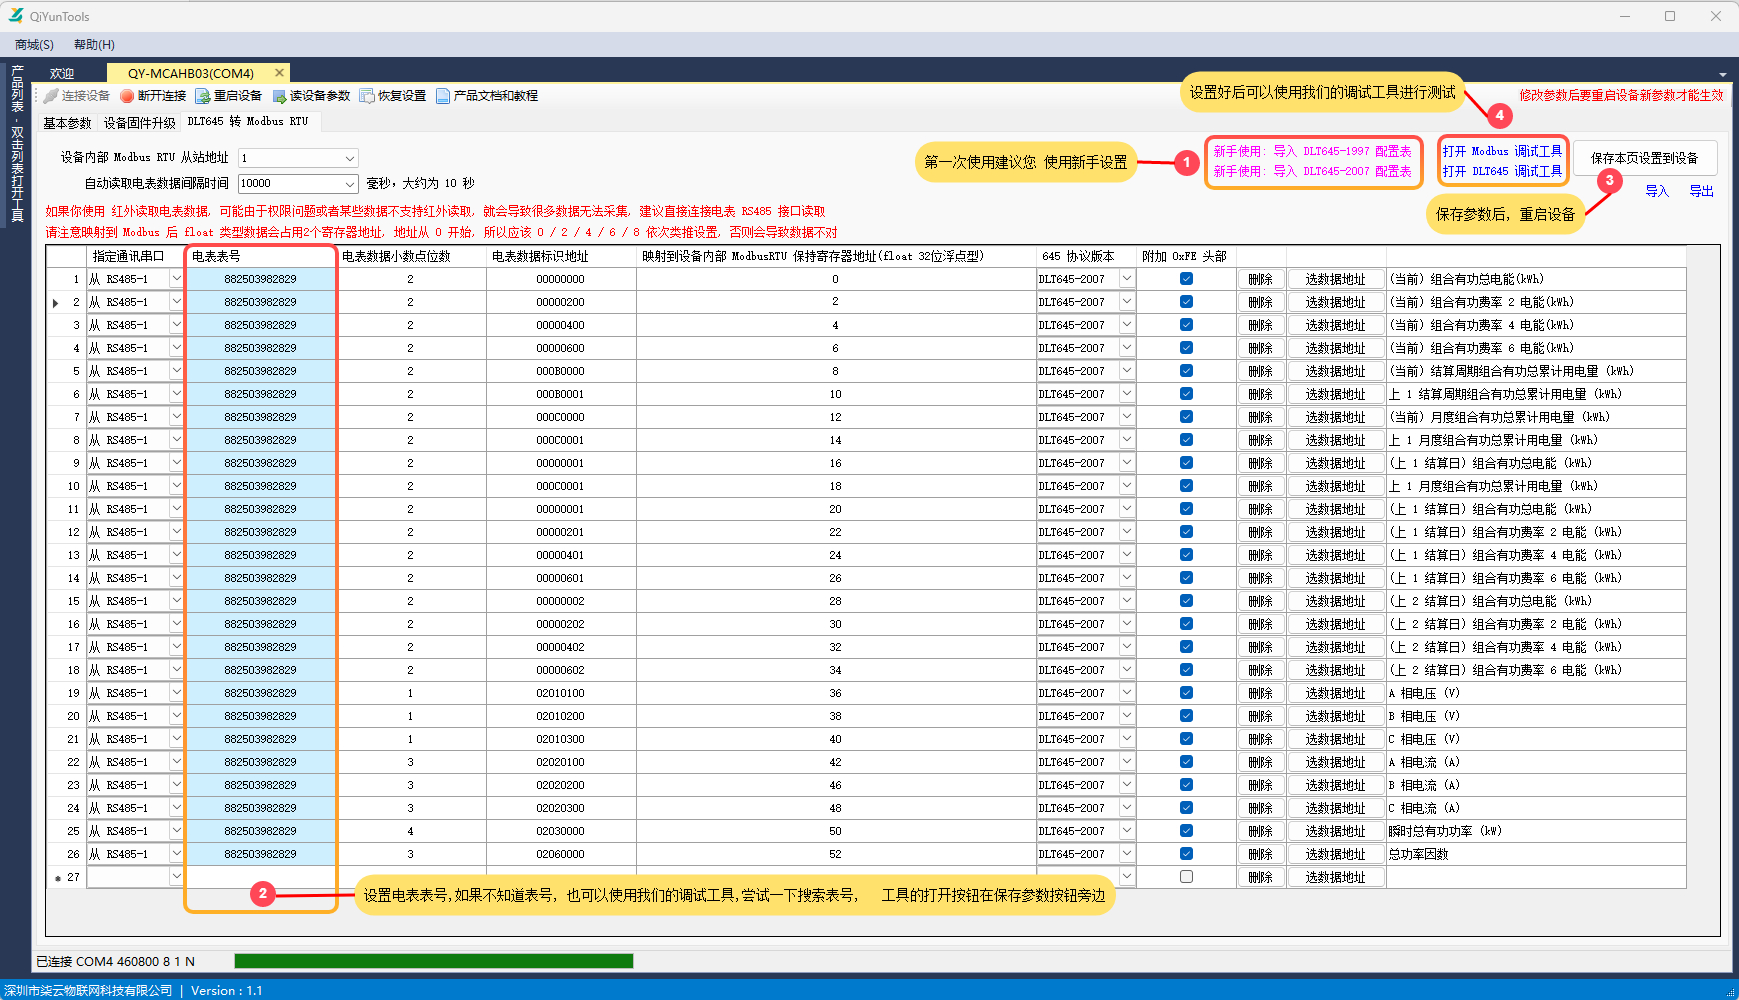Uncheck the 0xFE header checkbox on row 1

pos(1186,278)
